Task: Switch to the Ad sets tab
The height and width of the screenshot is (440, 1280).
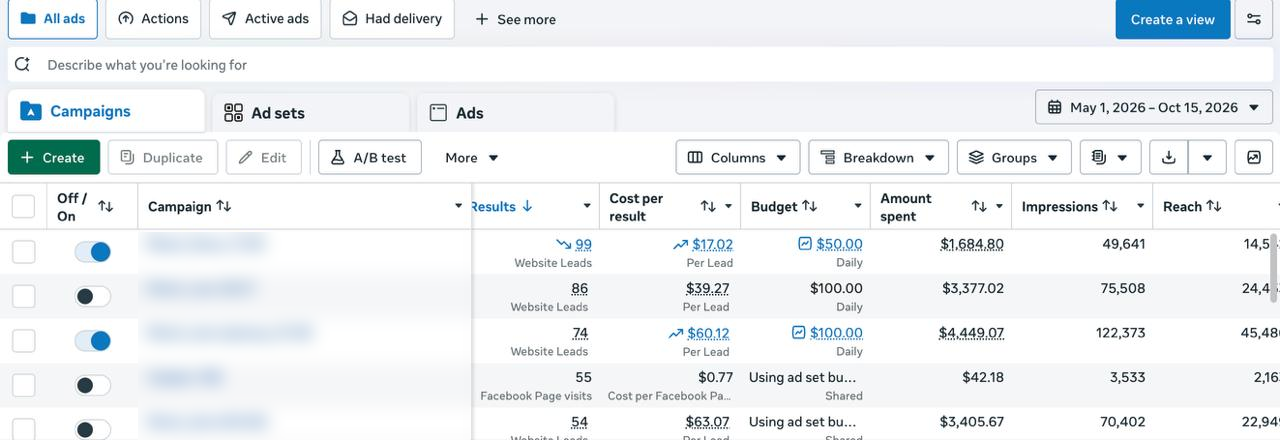Action: [311, 113]
